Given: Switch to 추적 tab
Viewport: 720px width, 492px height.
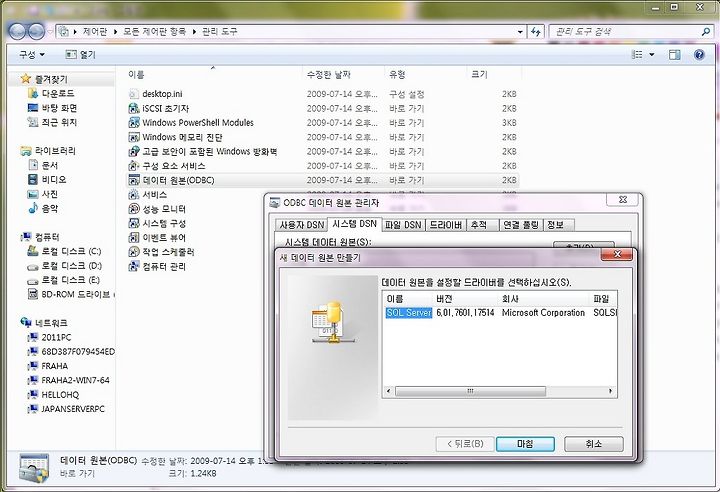Looking at the screenshot, I should pyautogui.click(x=483, y=225).
